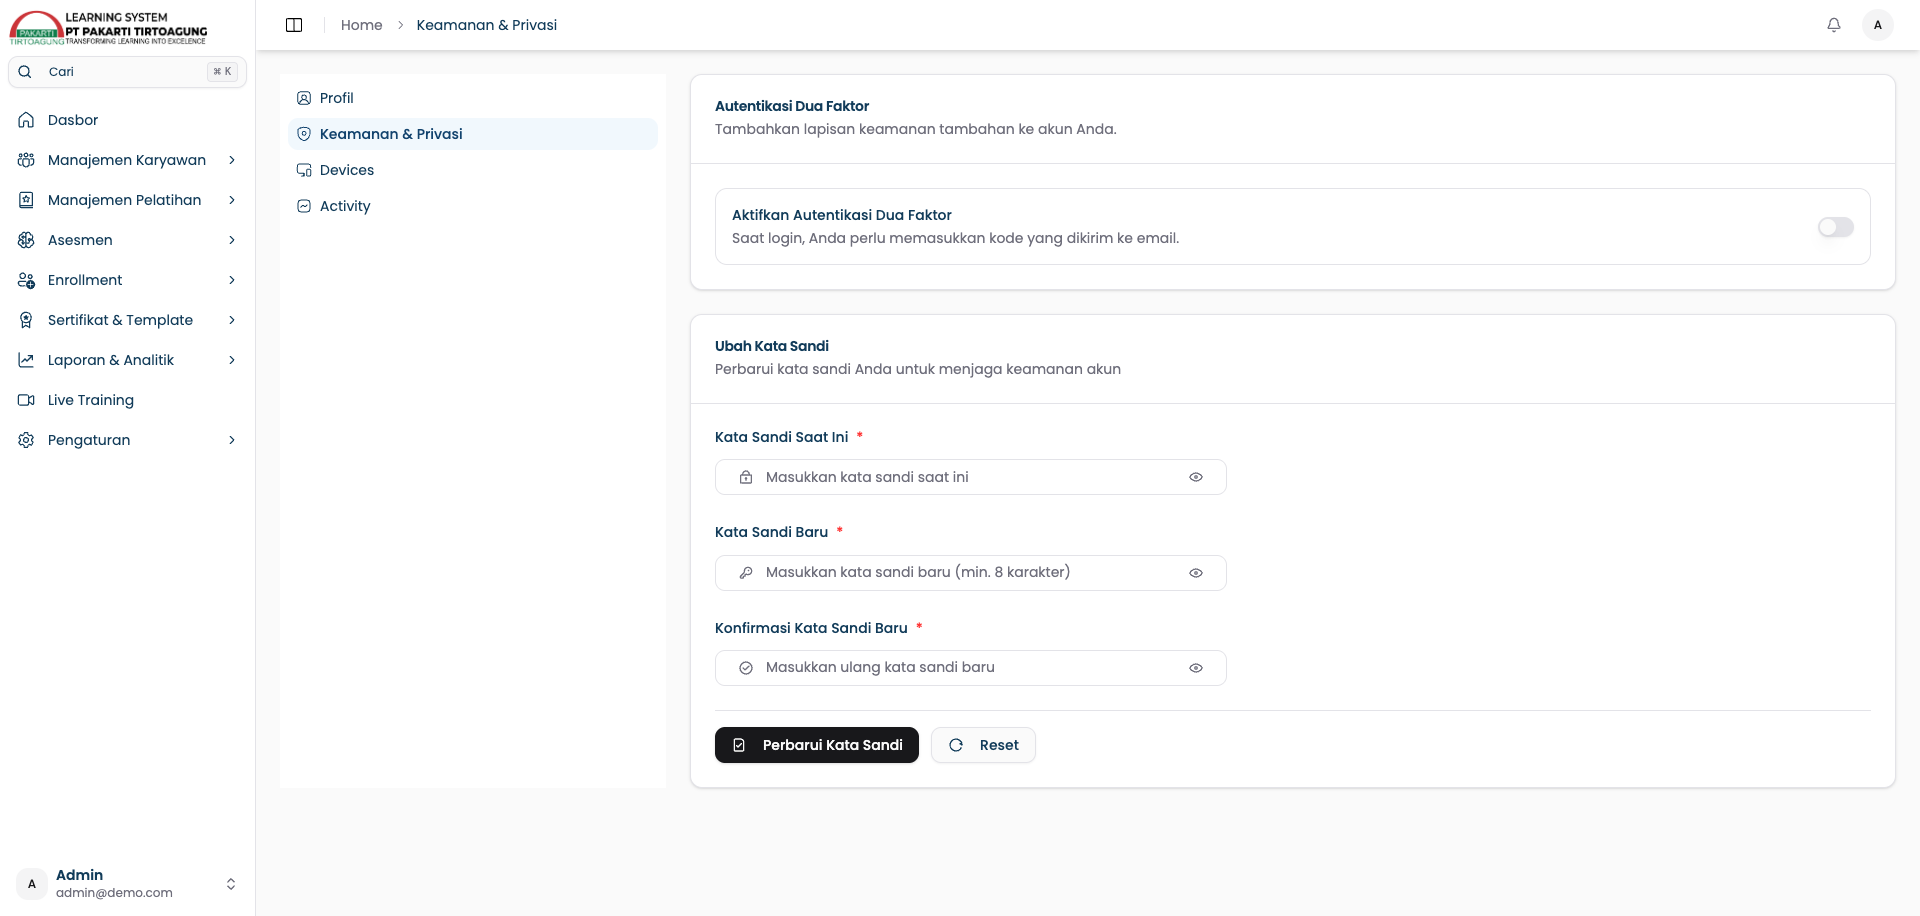1920x916 pixels.
Task: Click the search magnifier icon
Action: coord(26,72)
